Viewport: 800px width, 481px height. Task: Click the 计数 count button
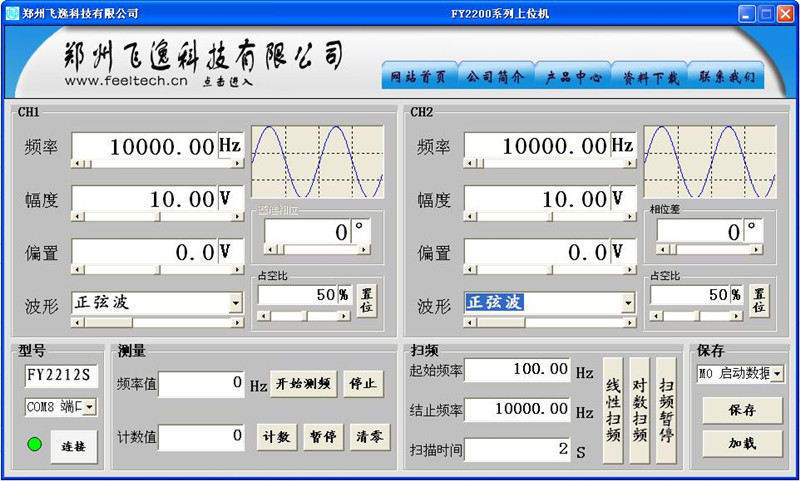click(x=277, y=437)
